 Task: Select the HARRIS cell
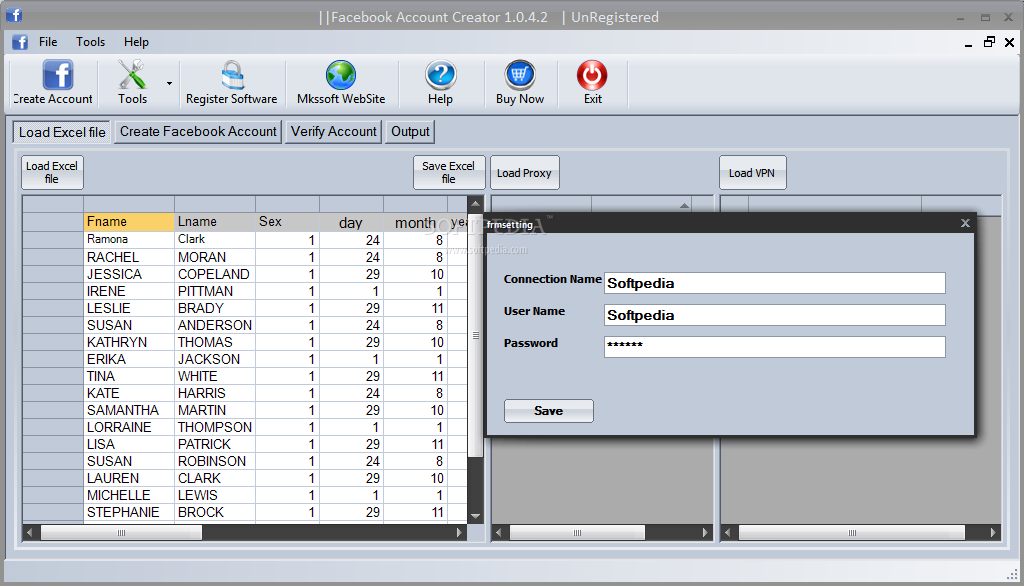215,393
